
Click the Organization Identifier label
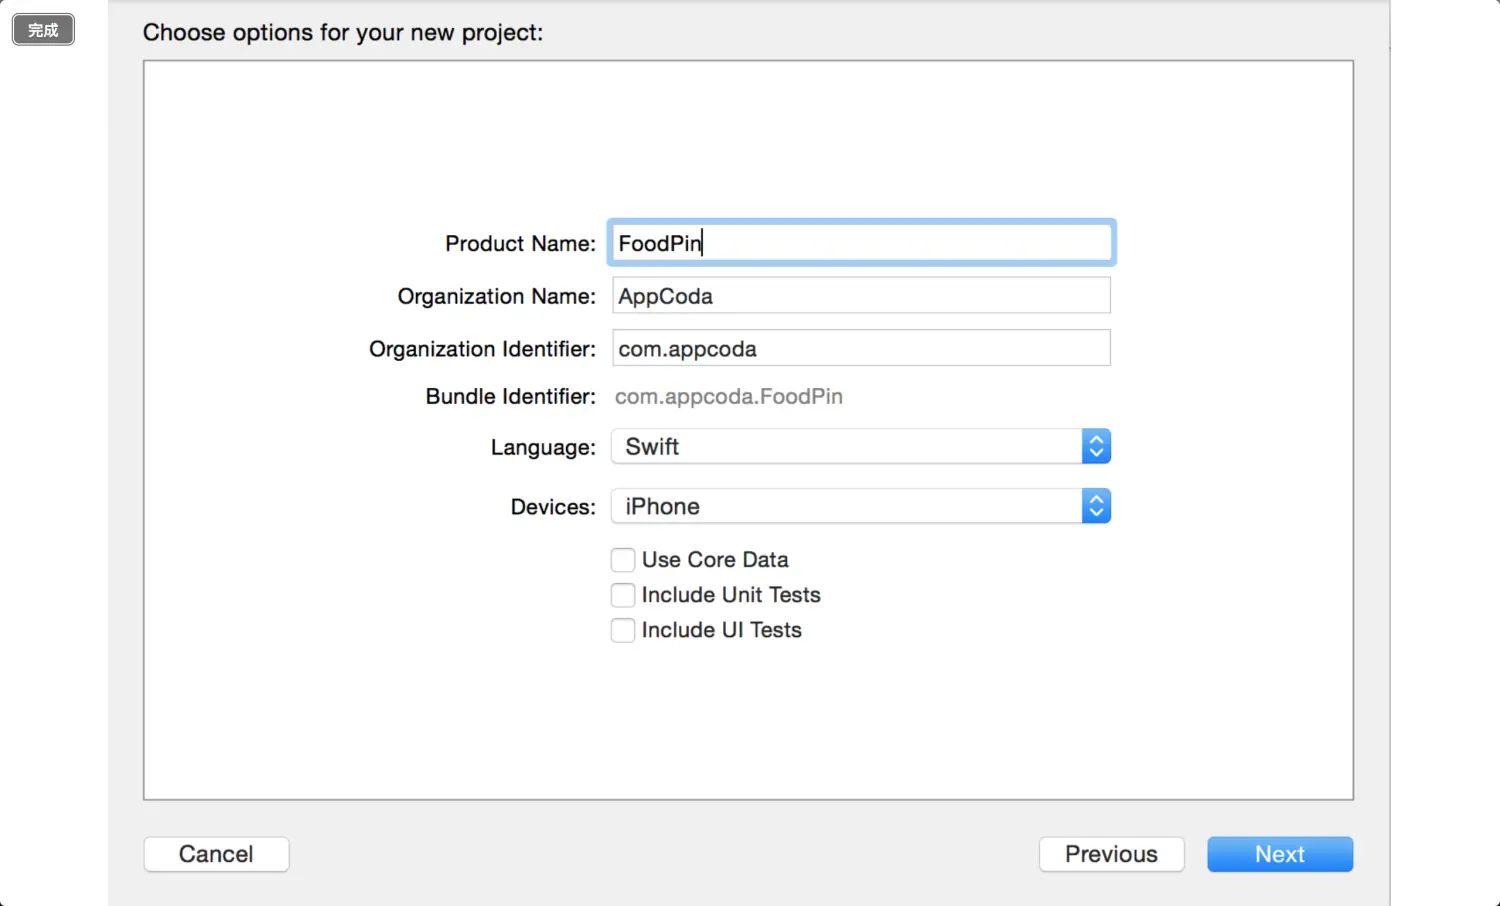coord(482,349)
